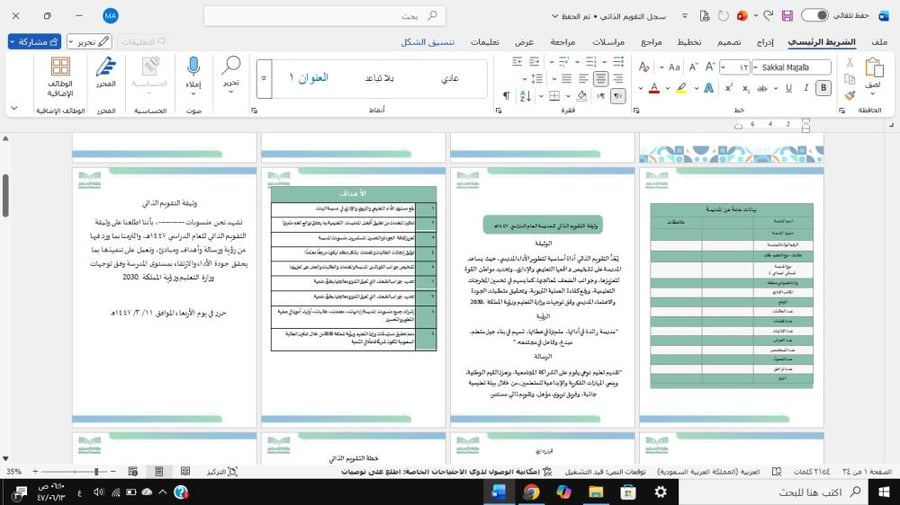Toggle Italic formatting button

pyautogui.click(x=806, y=88)
